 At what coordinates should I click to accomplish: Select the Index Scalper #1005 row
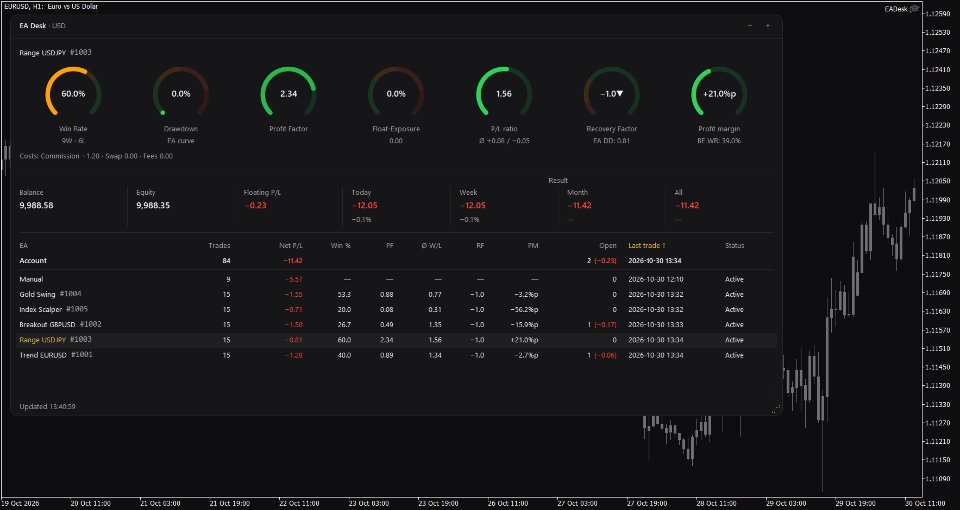click(x=396, y=310)
